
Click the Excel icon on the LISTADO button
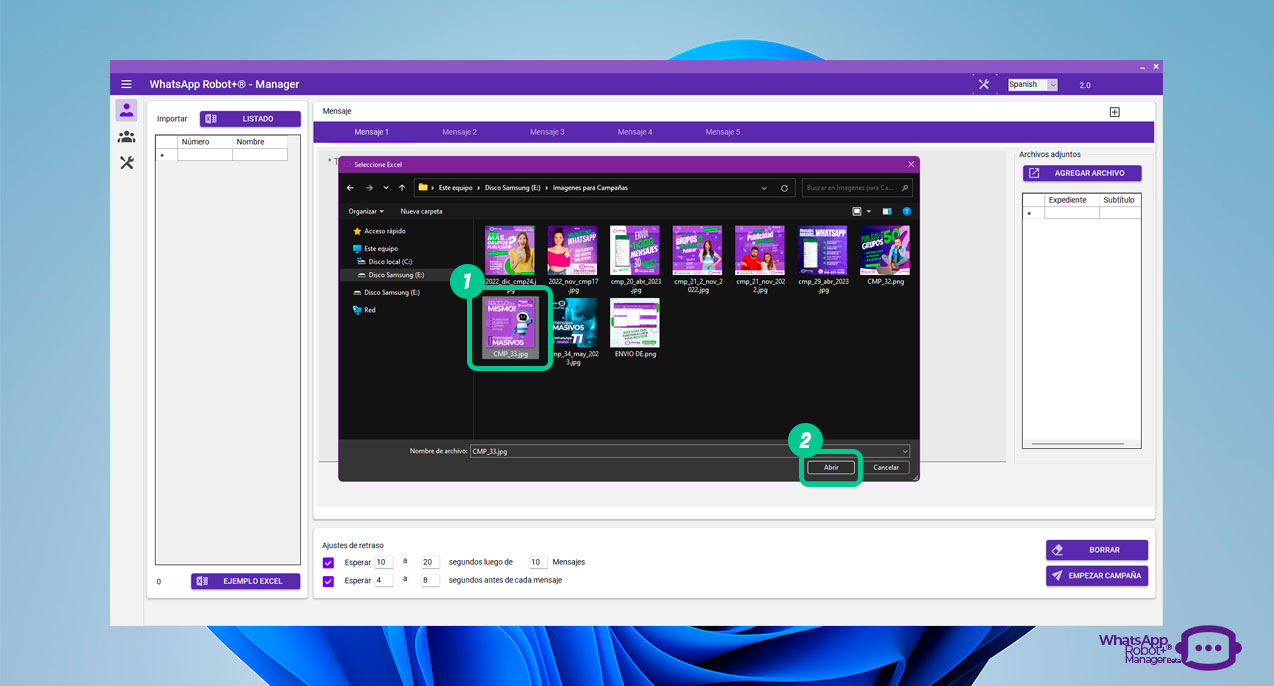point(211,119)
